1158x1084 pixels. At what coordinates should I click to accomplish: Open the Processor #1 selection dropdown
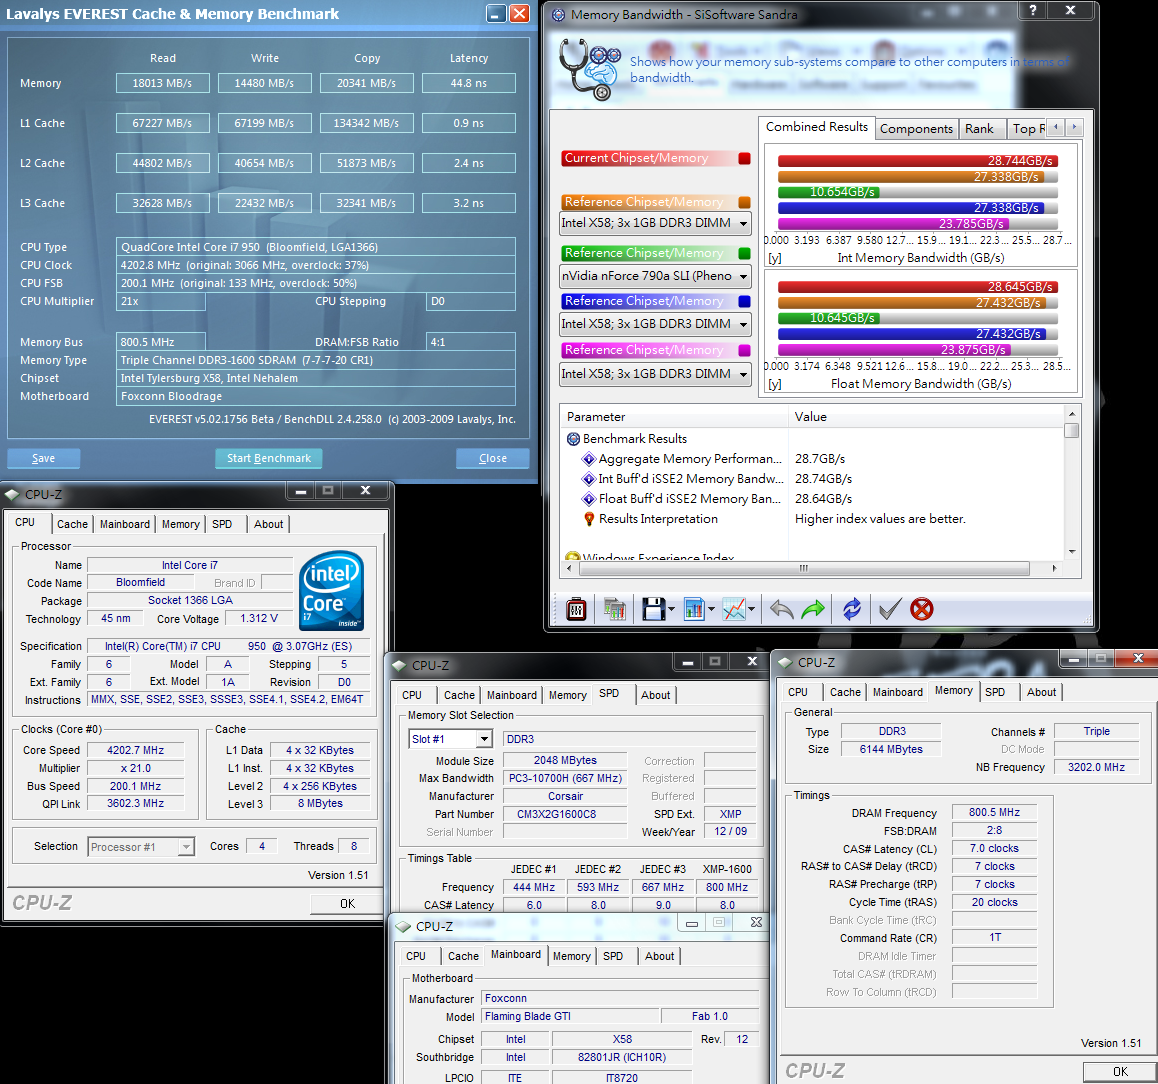point(141,847)
